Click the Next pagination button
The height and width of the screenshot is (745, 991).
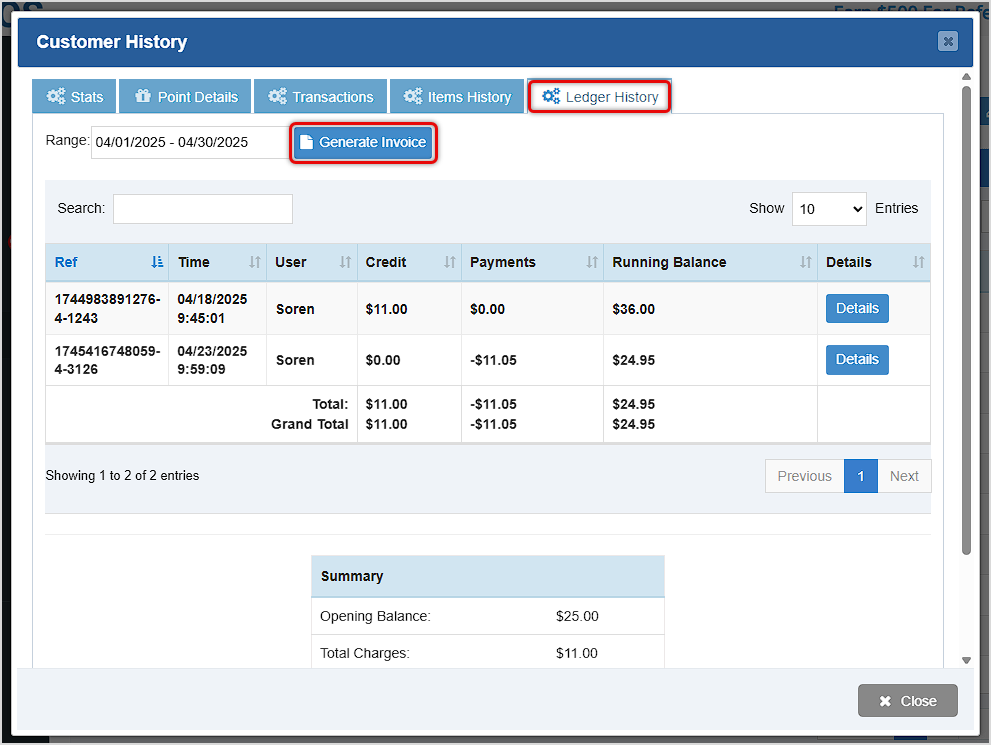coord(904,476)
